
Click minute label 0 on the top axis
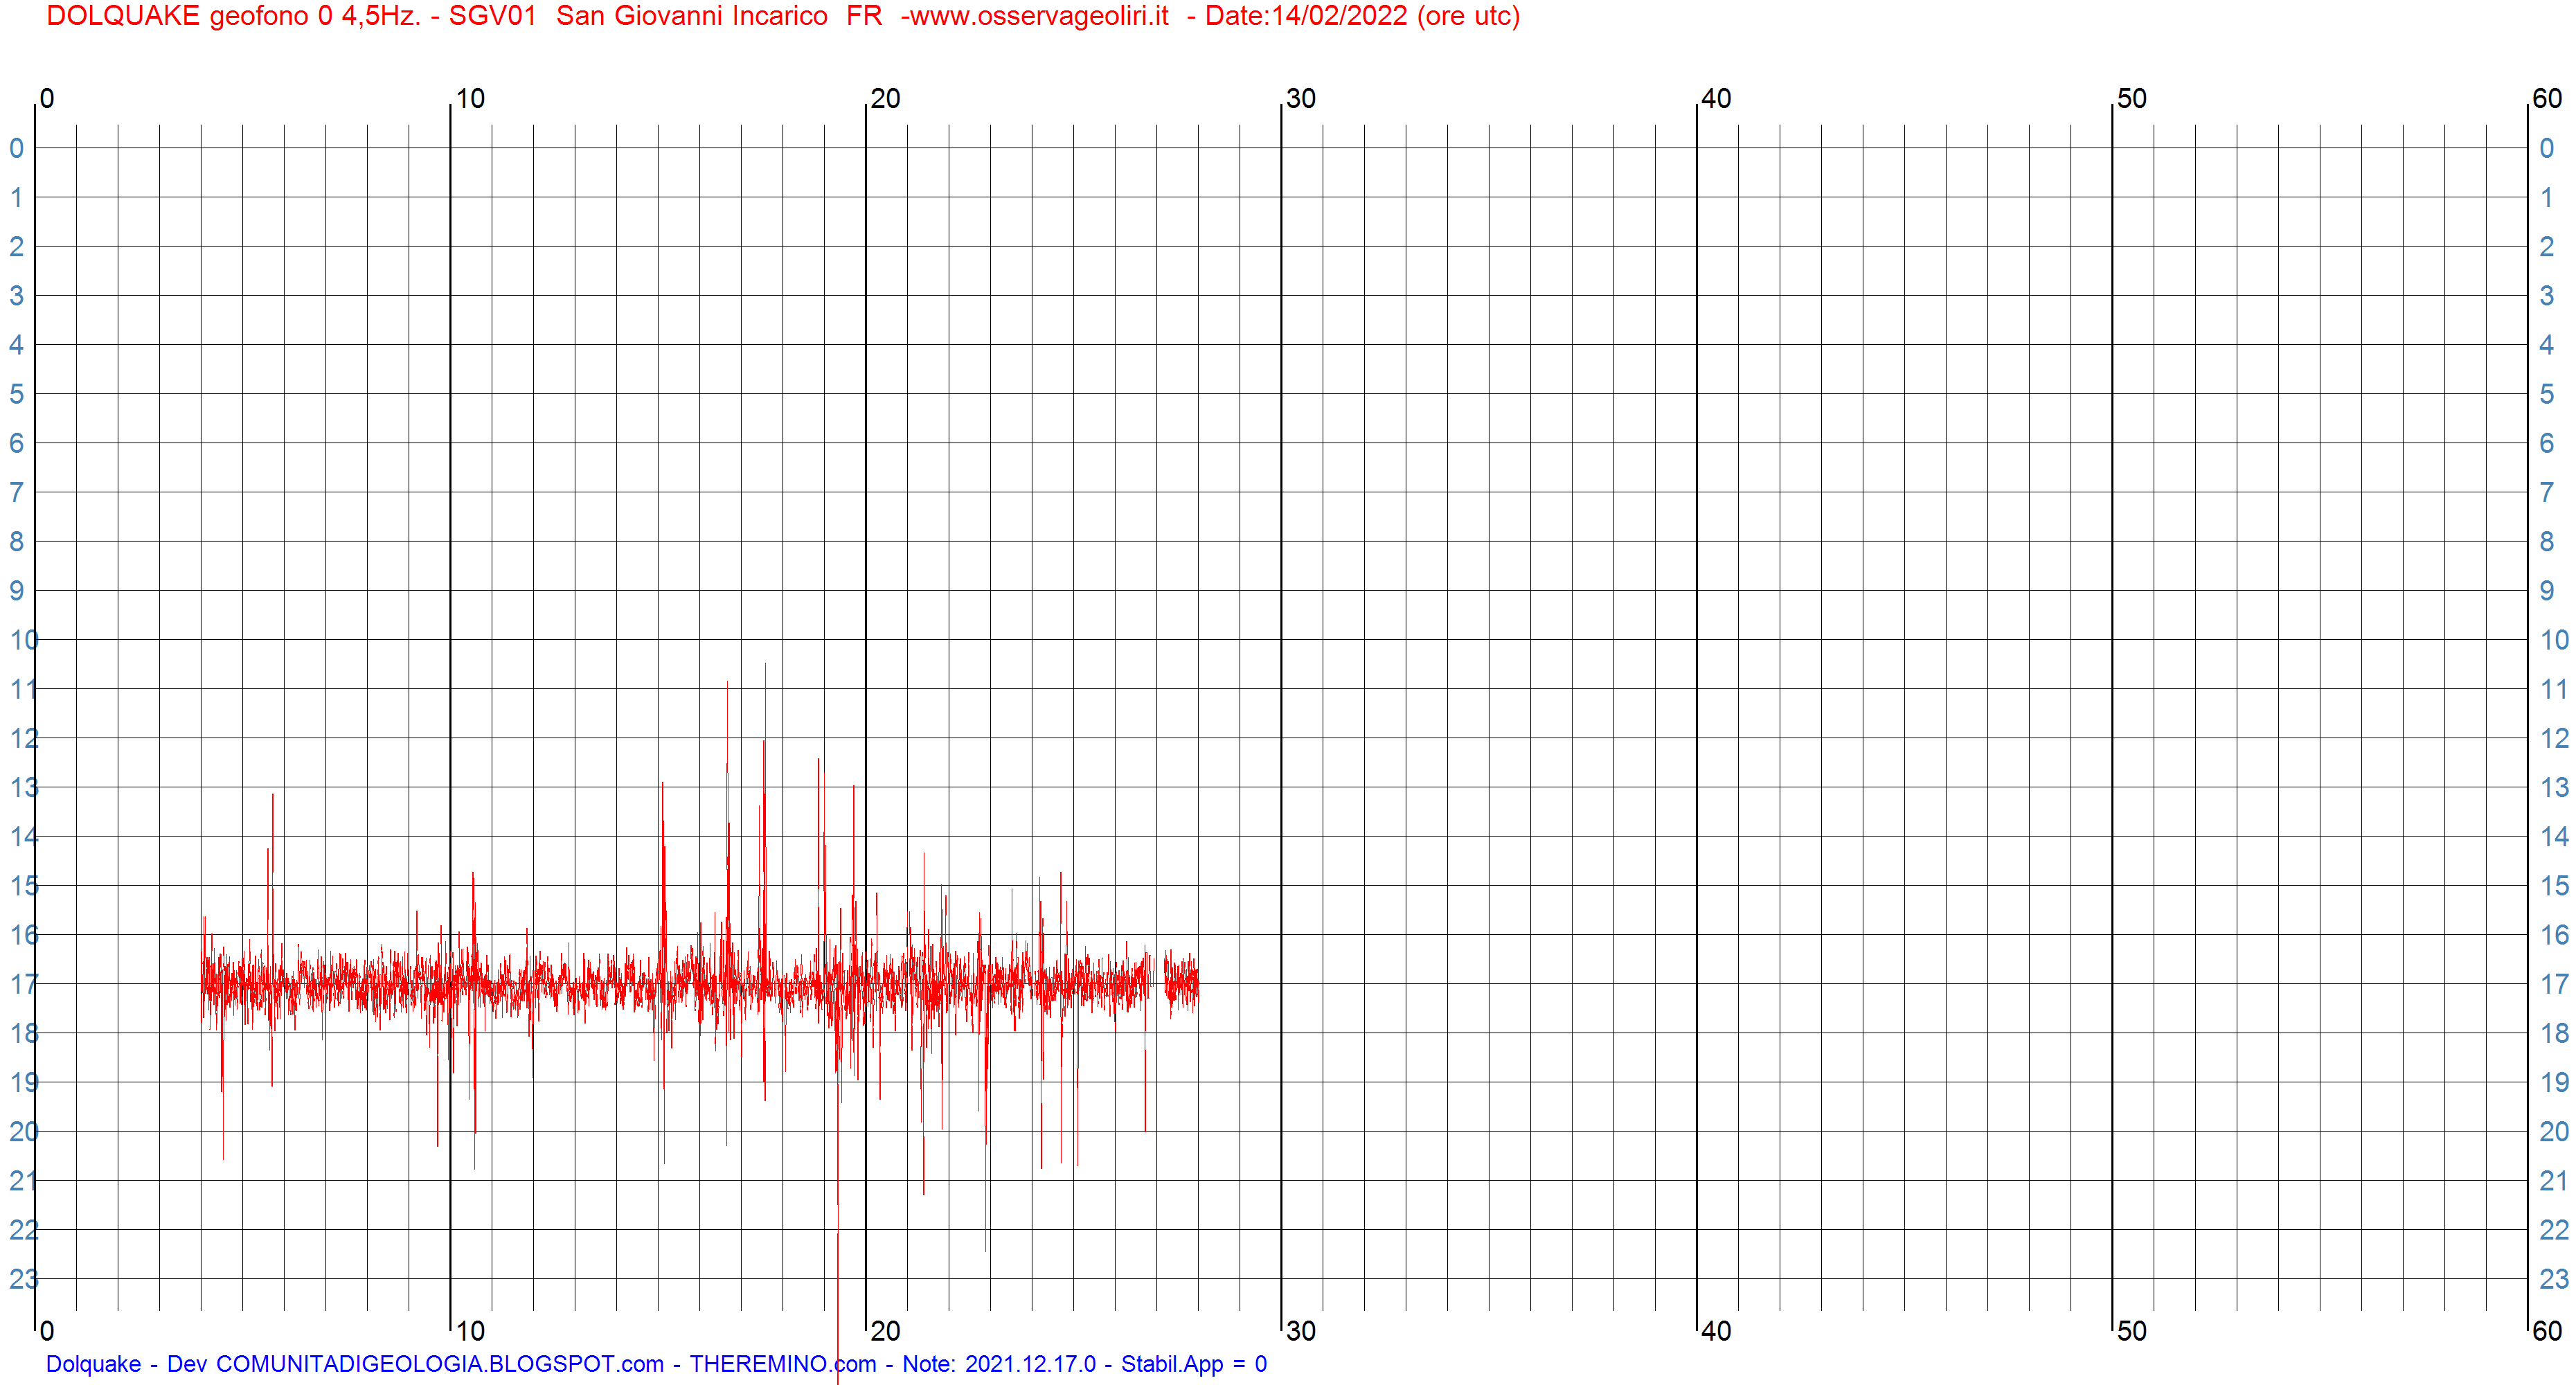coord(47,99)
